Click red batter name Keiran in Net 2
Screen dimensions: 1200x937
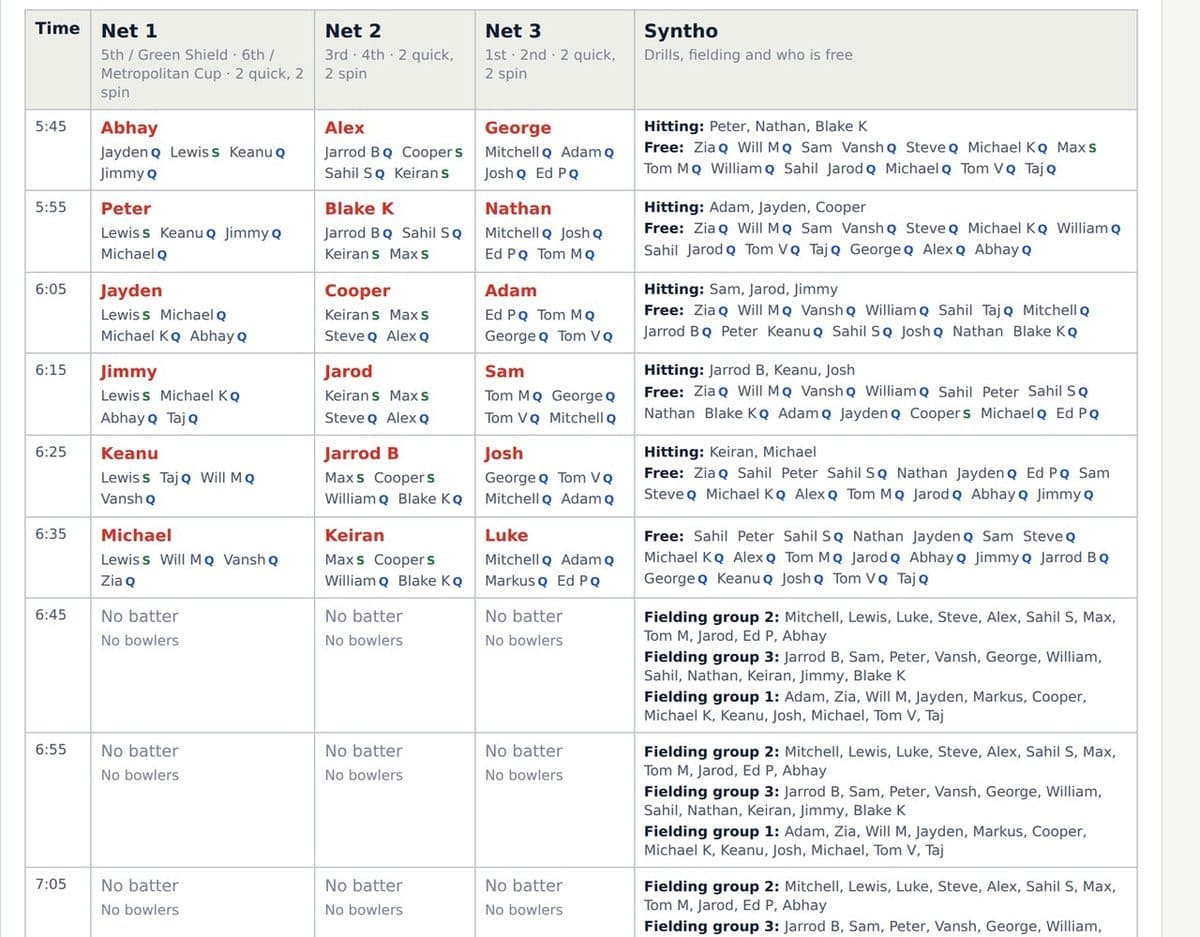(355, 535)
